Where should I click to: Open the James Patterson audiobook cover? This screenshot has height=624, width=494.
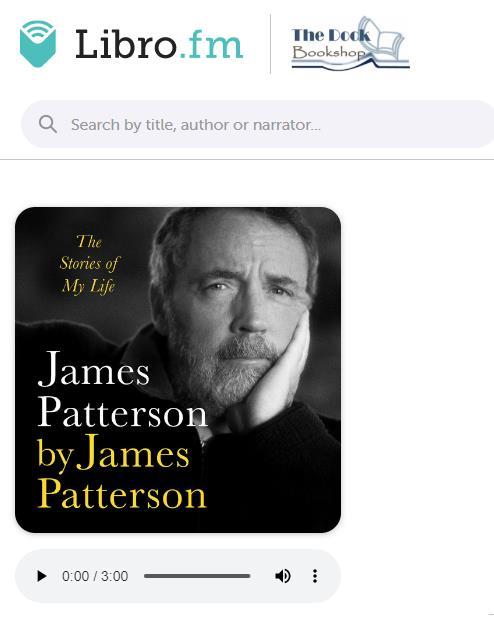pos(178,370)
